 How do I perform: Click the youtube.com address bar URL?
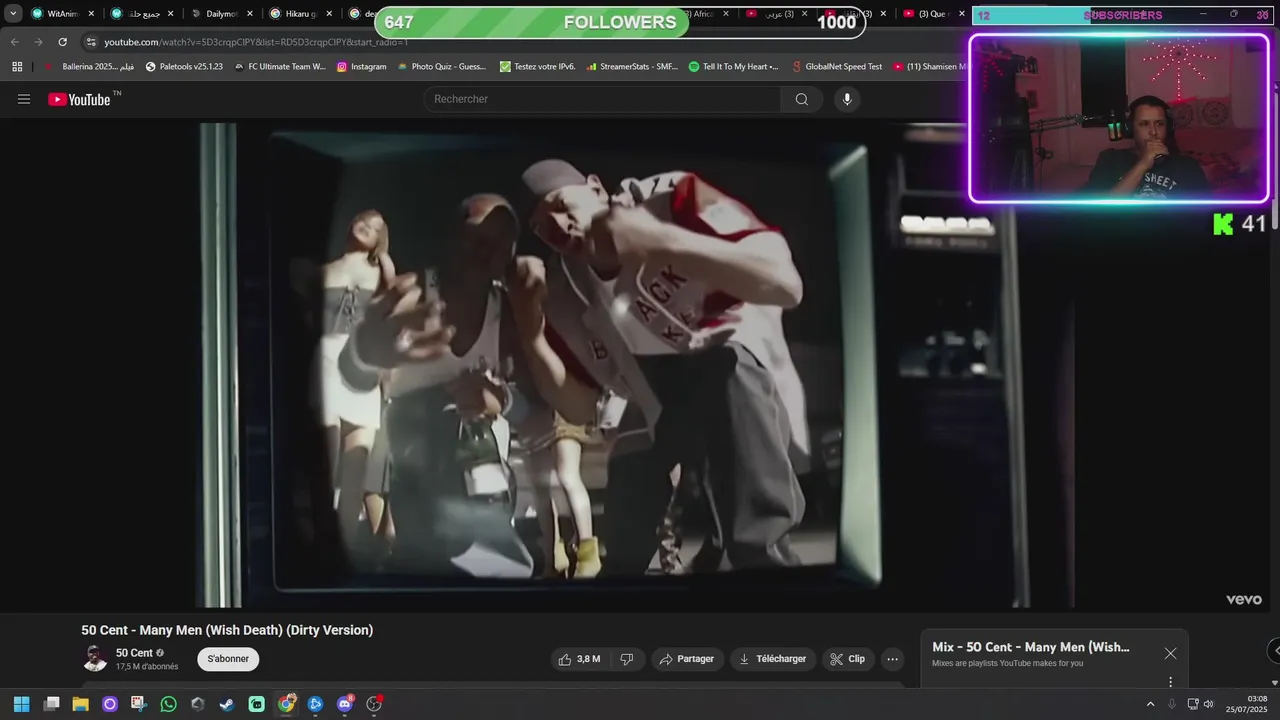[x=256, y=42]
